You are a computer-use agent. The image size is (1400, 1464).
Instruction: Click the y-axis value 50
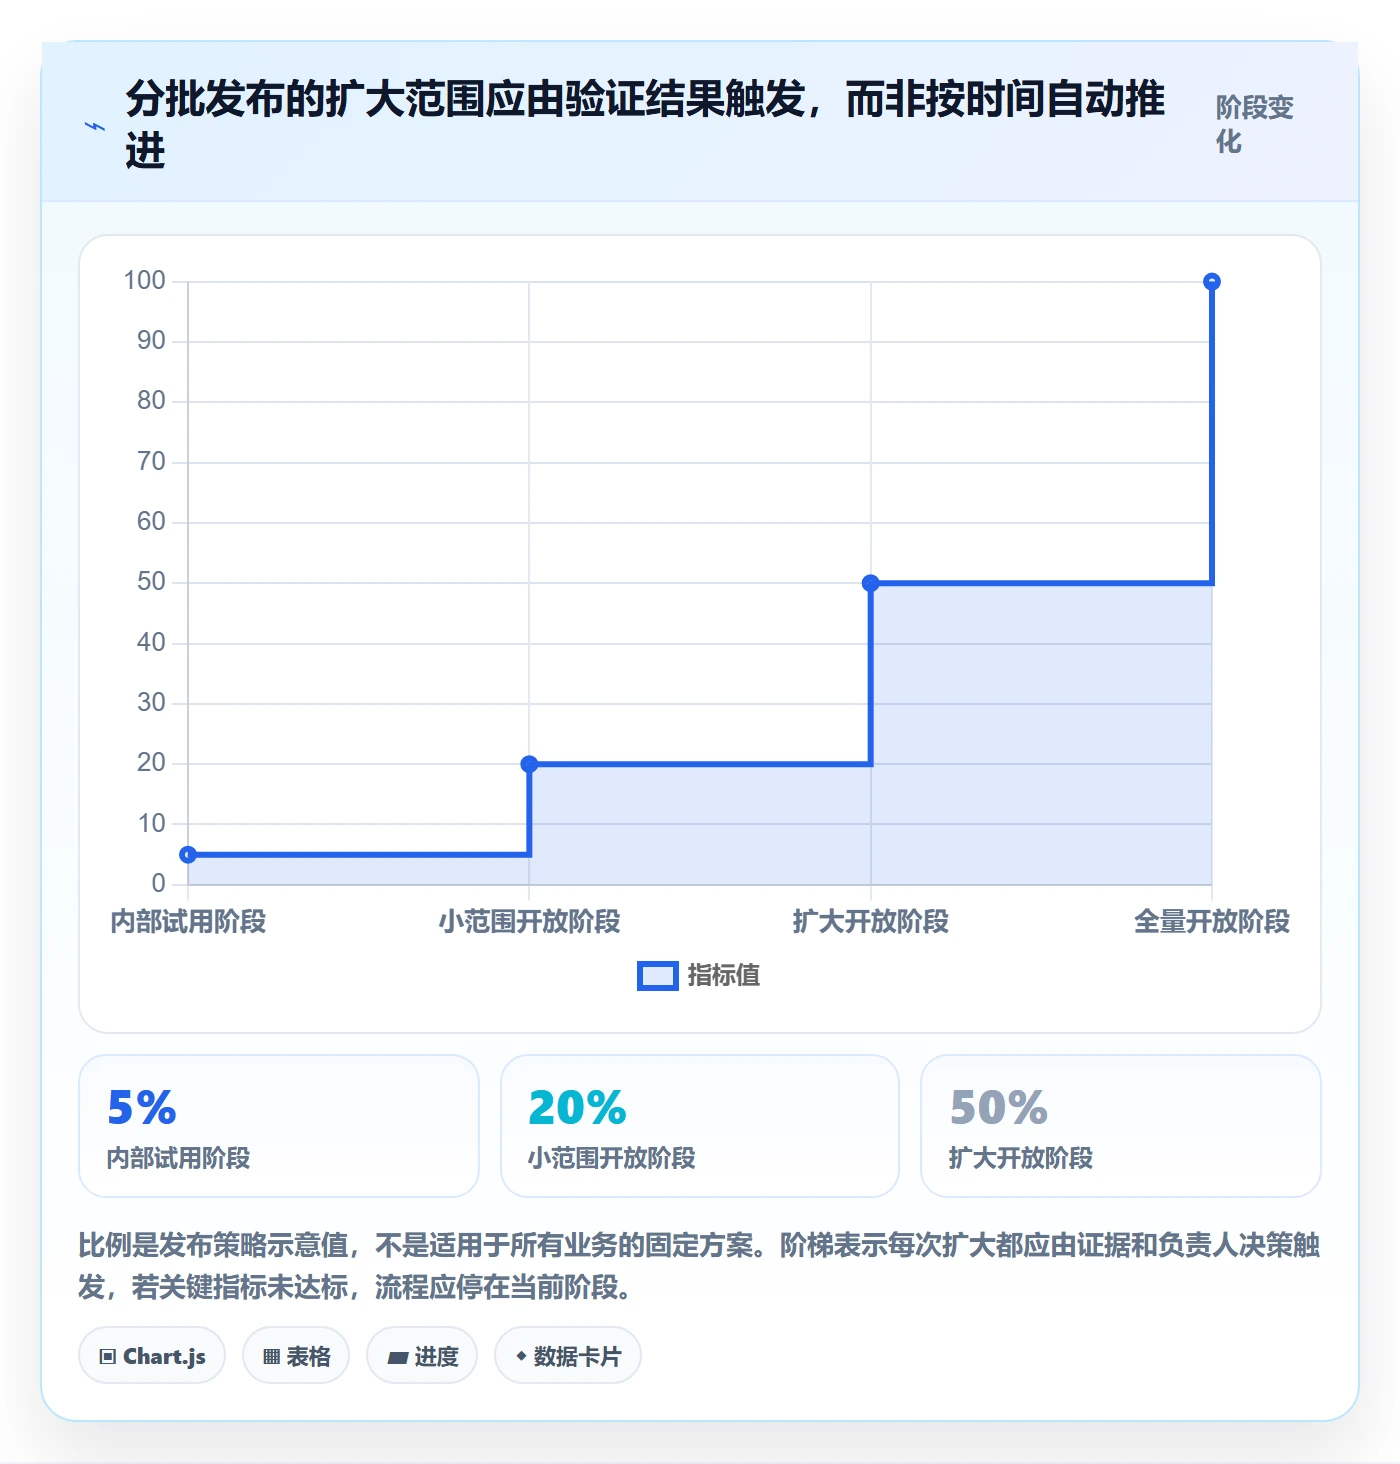tap(151, 582)
